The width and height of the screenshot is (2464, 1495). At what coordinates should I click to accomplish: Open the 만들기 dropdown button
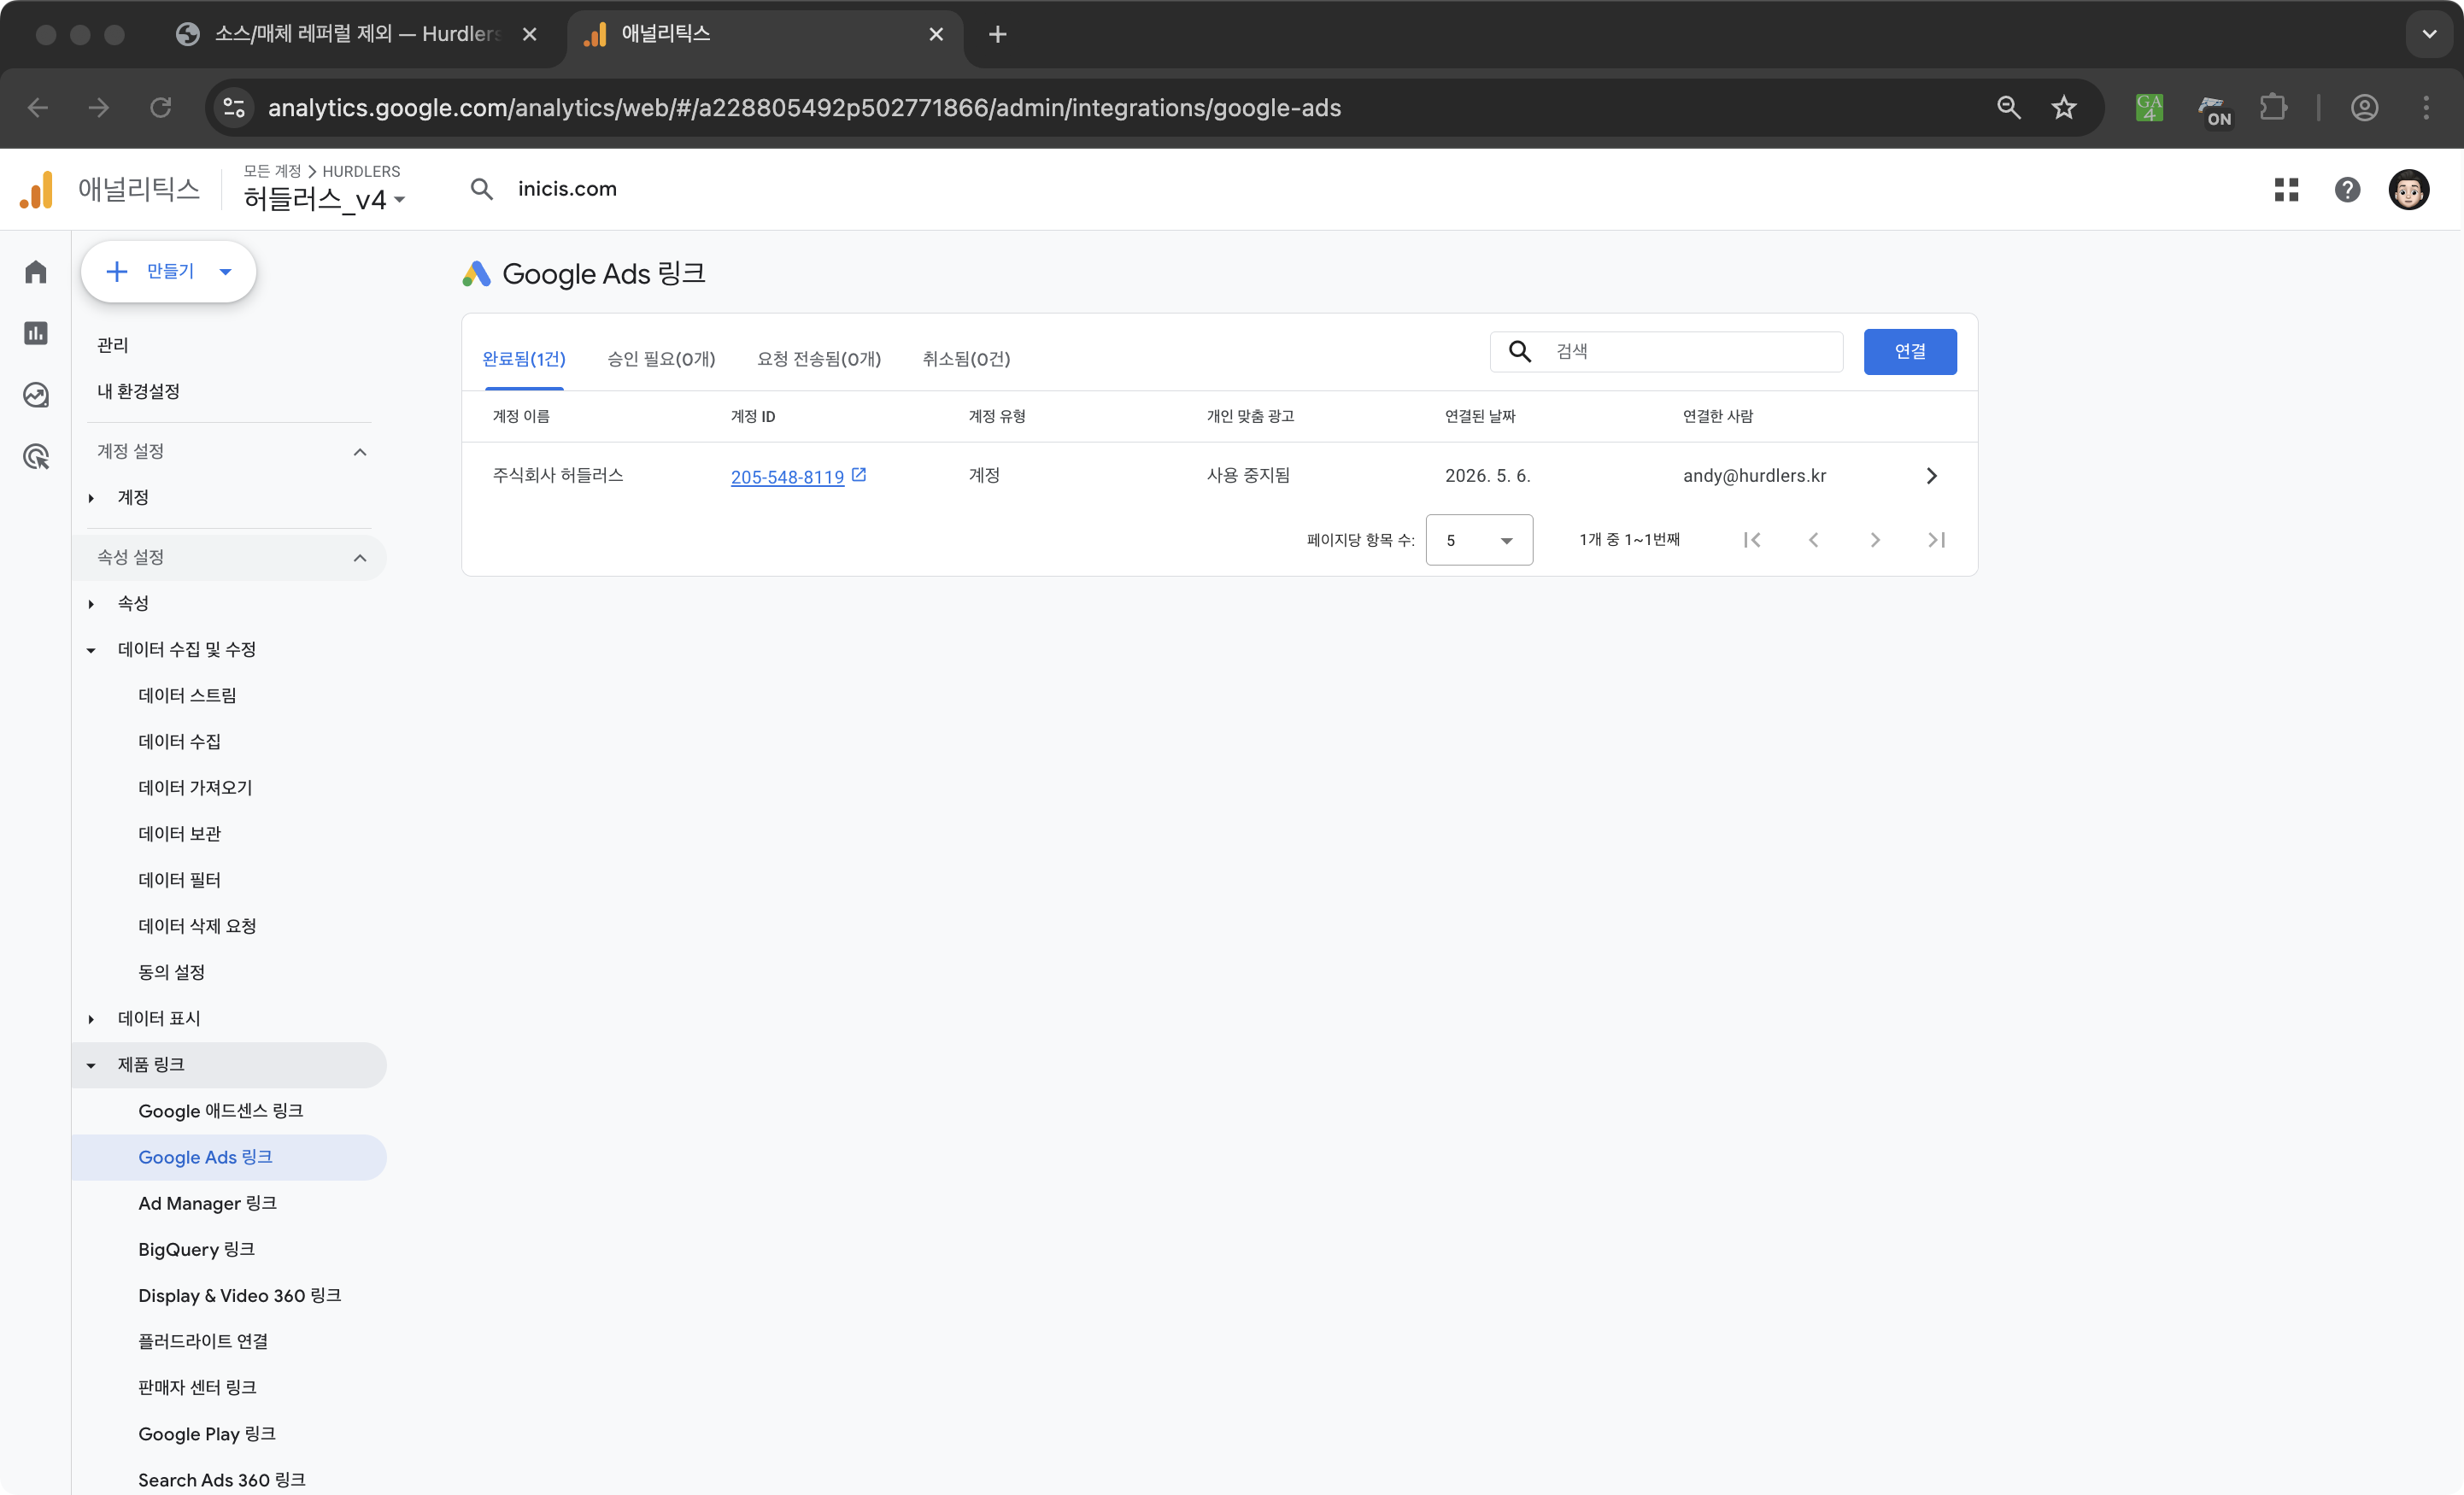(169, 271)
